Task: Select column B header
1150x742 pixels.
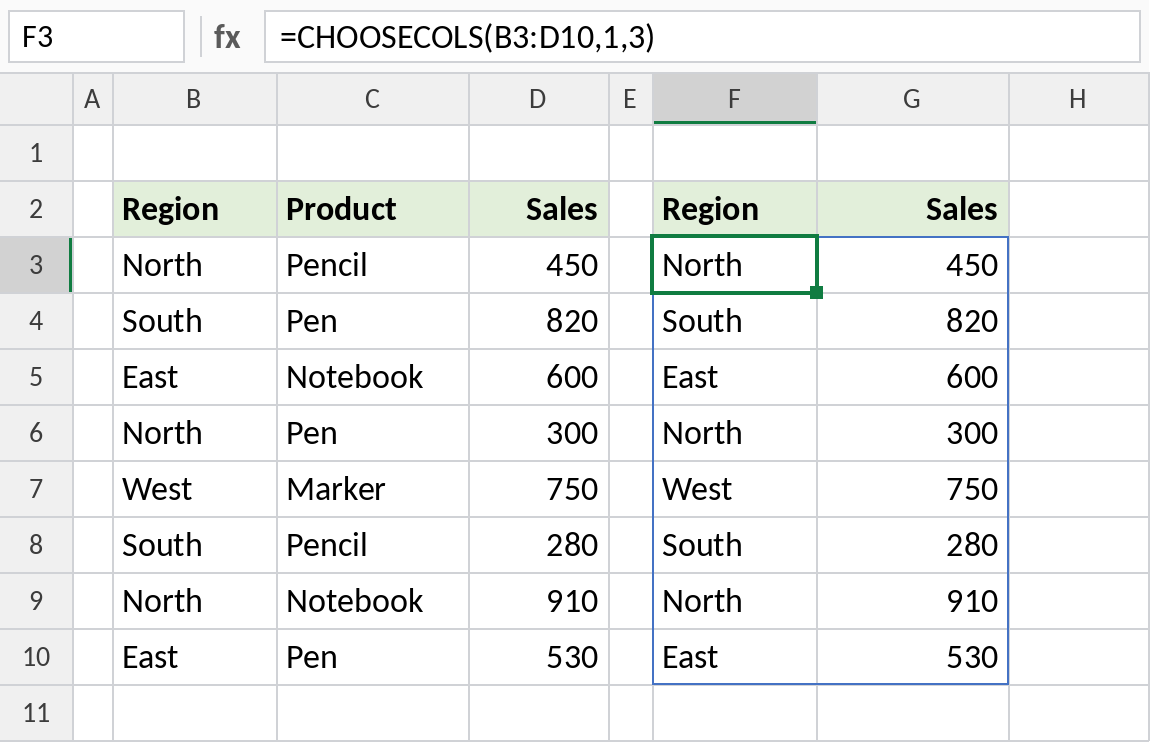Action: click(194, 99)
